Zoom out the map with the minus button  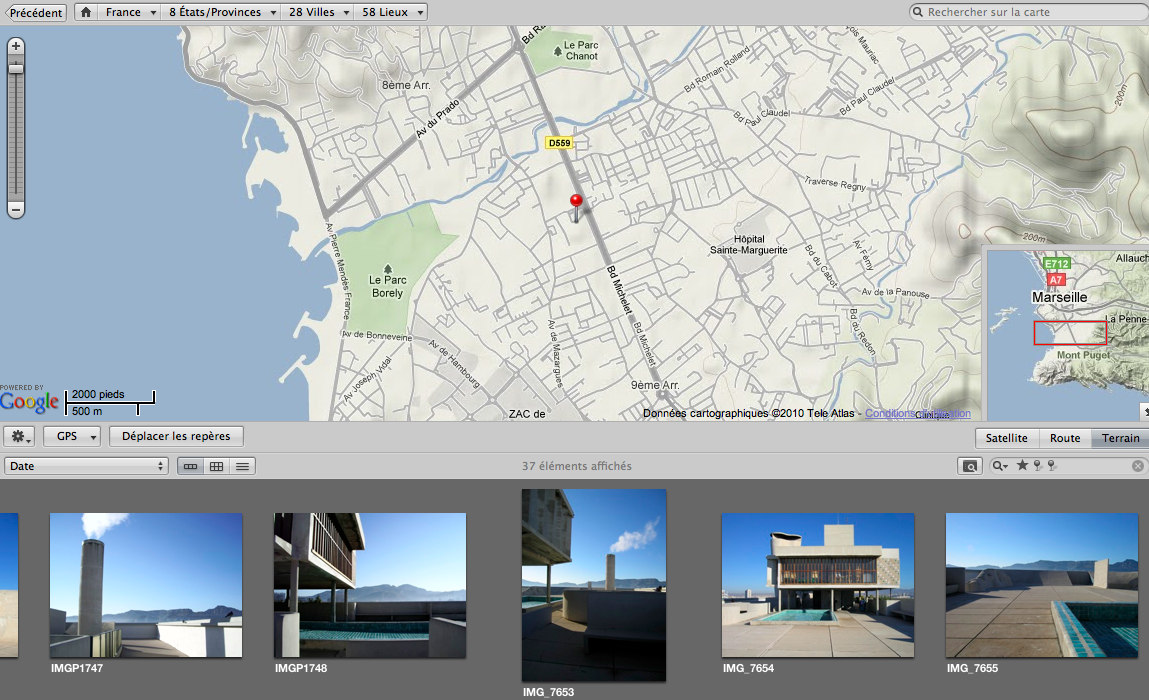(x=16, y=210)
